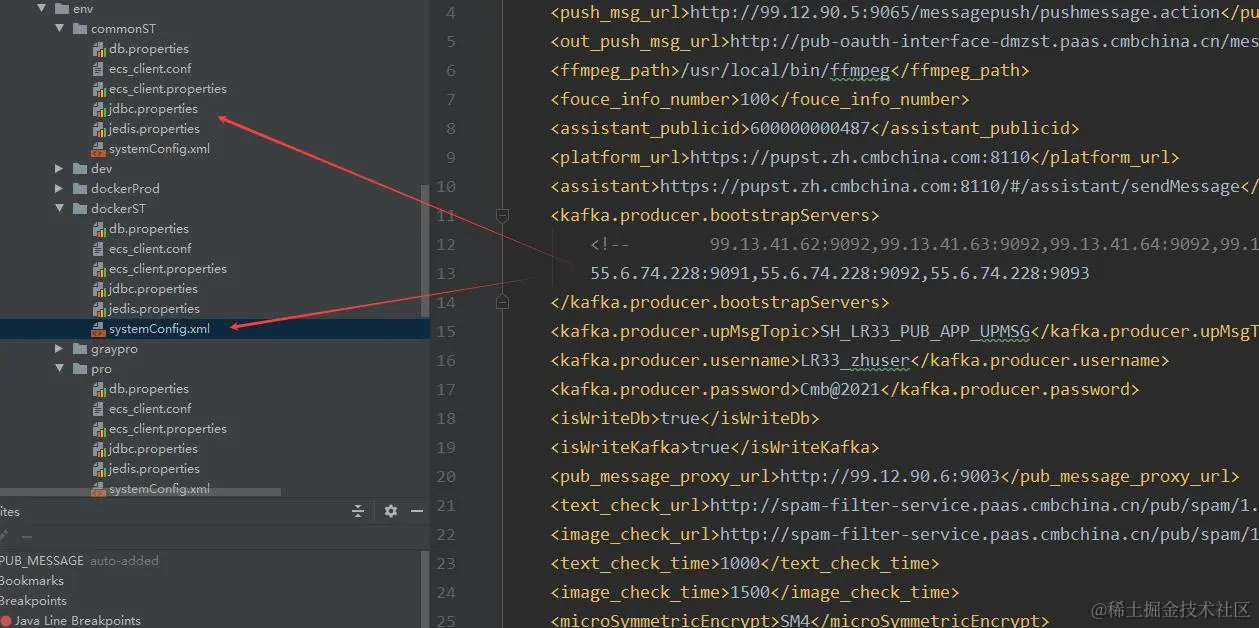Click the kafka.producer.username line LR33_zhuser
This screenshot has width=1259, height=628.
click(859, 360)
